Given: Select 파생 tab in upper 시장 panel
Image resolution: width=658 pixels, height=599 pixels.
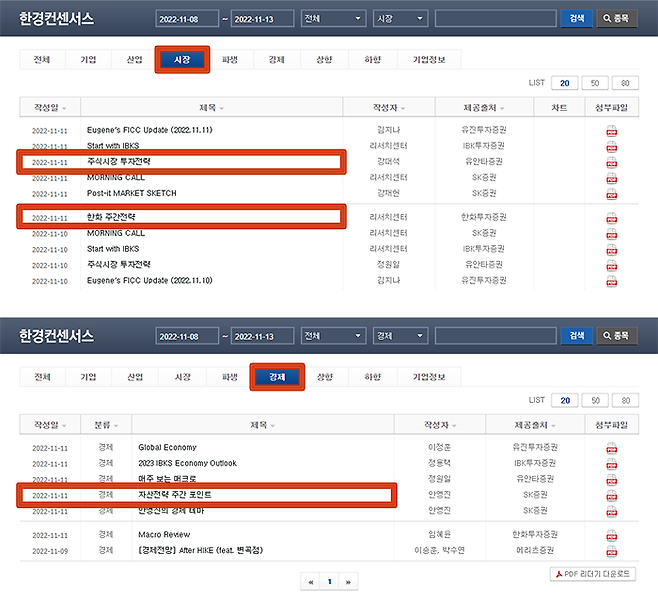Looking at the screenshot, I should 230,60.
